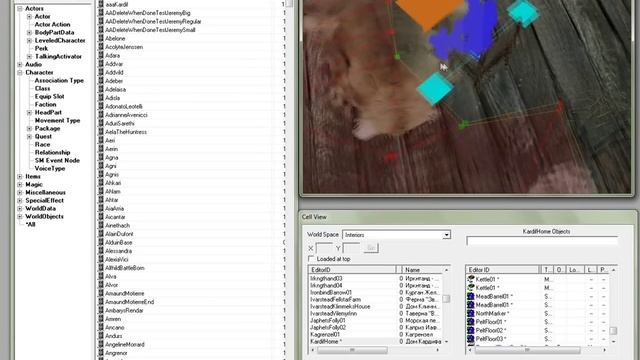The width and height of the screenshot is (640, 360).
Task: Select Perk under Actors
Action: click(x=41, y=49)
